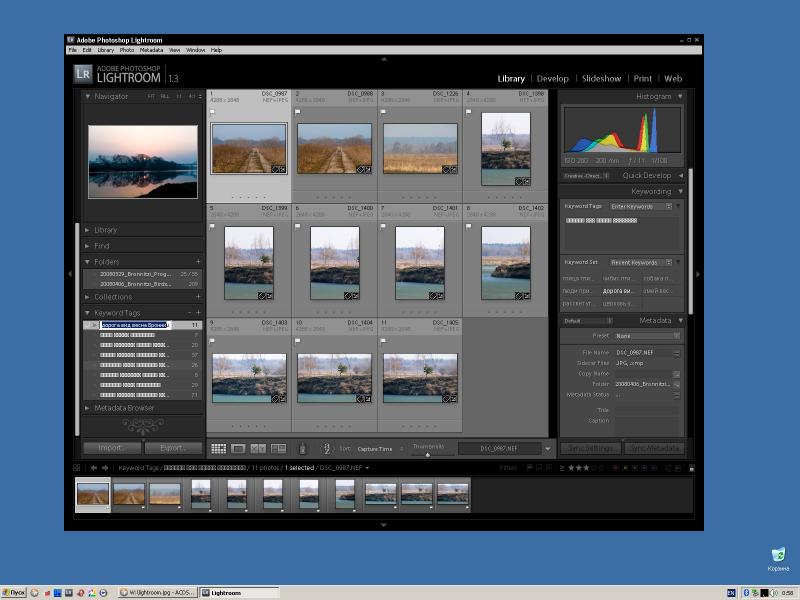Click the Export button
800x600 pixels.
[x=173, y=448]
